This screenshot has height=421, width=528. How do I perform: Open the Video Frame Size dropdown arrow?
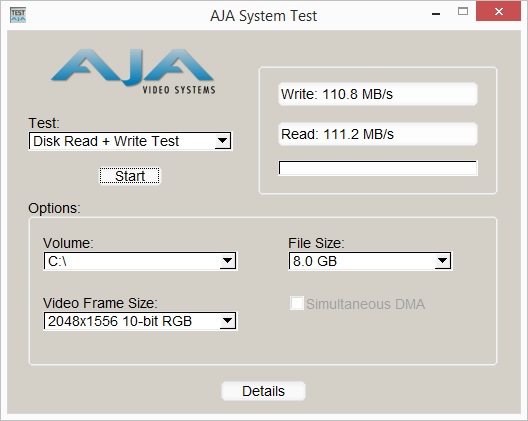(228, 321)
